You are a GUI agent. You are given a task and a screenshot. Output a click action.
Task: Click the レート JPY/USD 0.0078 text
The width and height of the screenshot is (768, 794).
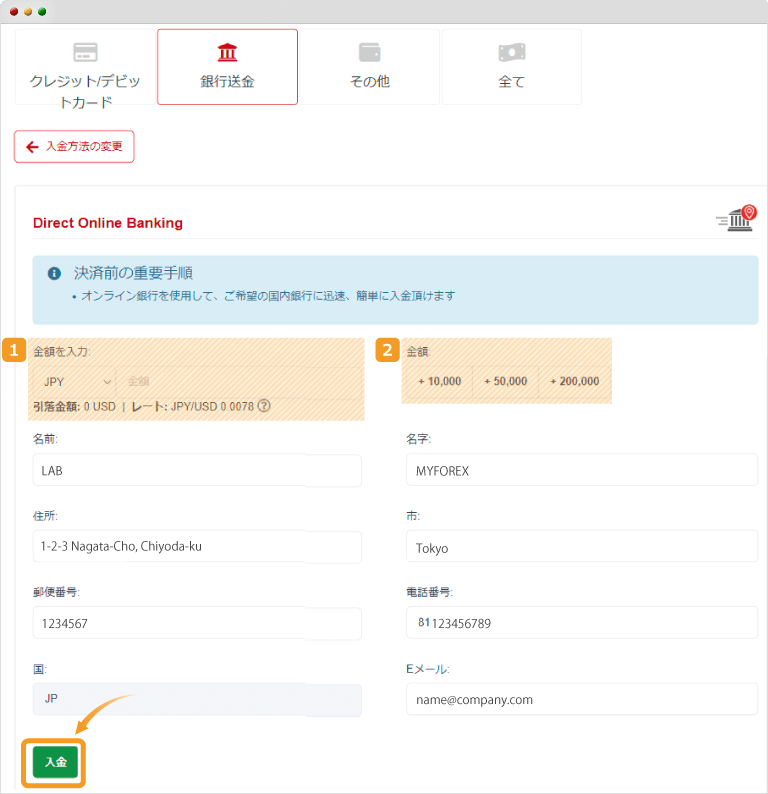pos(193,407)
